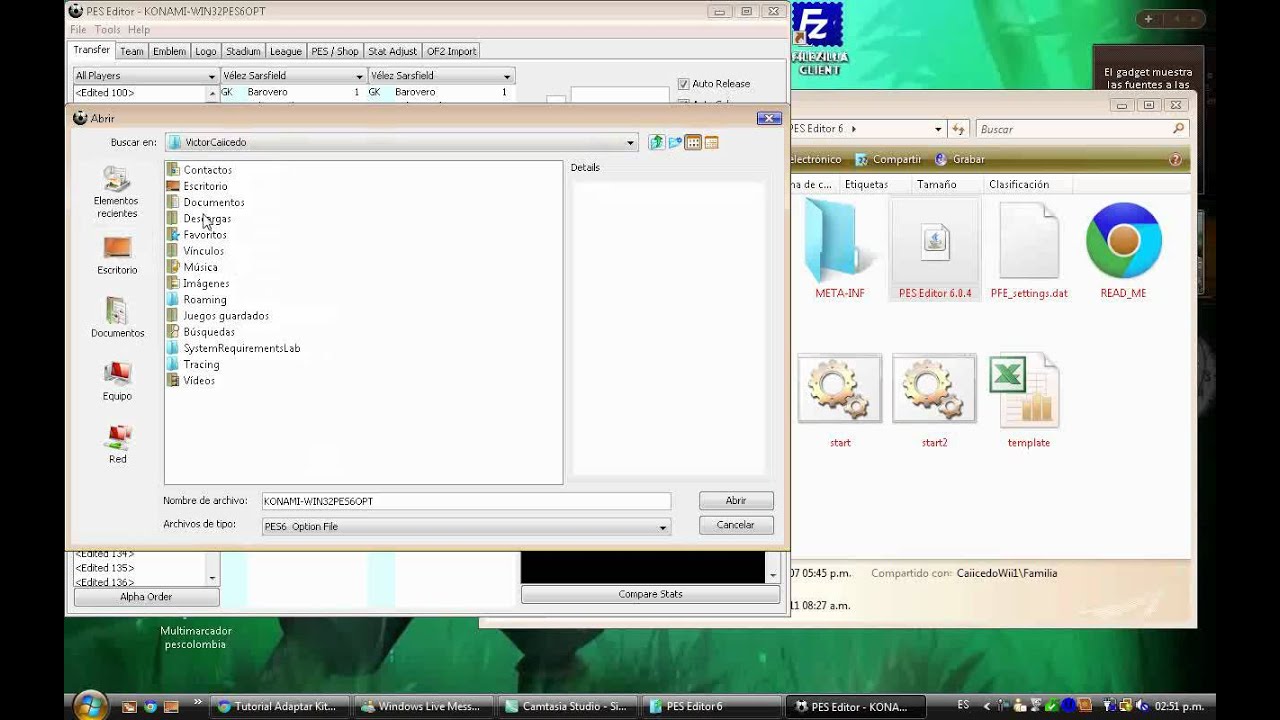Select the Vínculos folder
1280x720 pixels.
point(195,251)
